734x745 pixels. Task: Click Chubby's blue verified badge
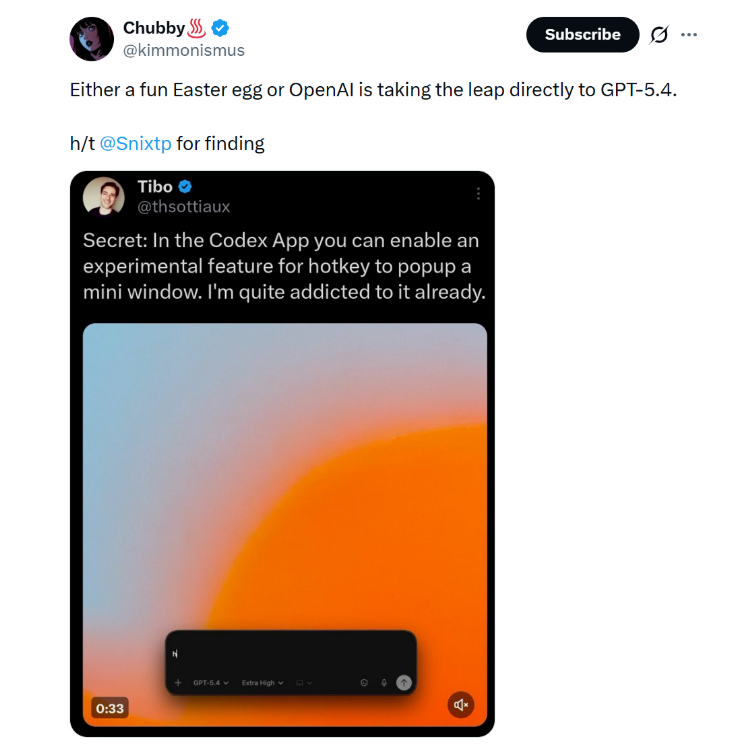point(220,28)
